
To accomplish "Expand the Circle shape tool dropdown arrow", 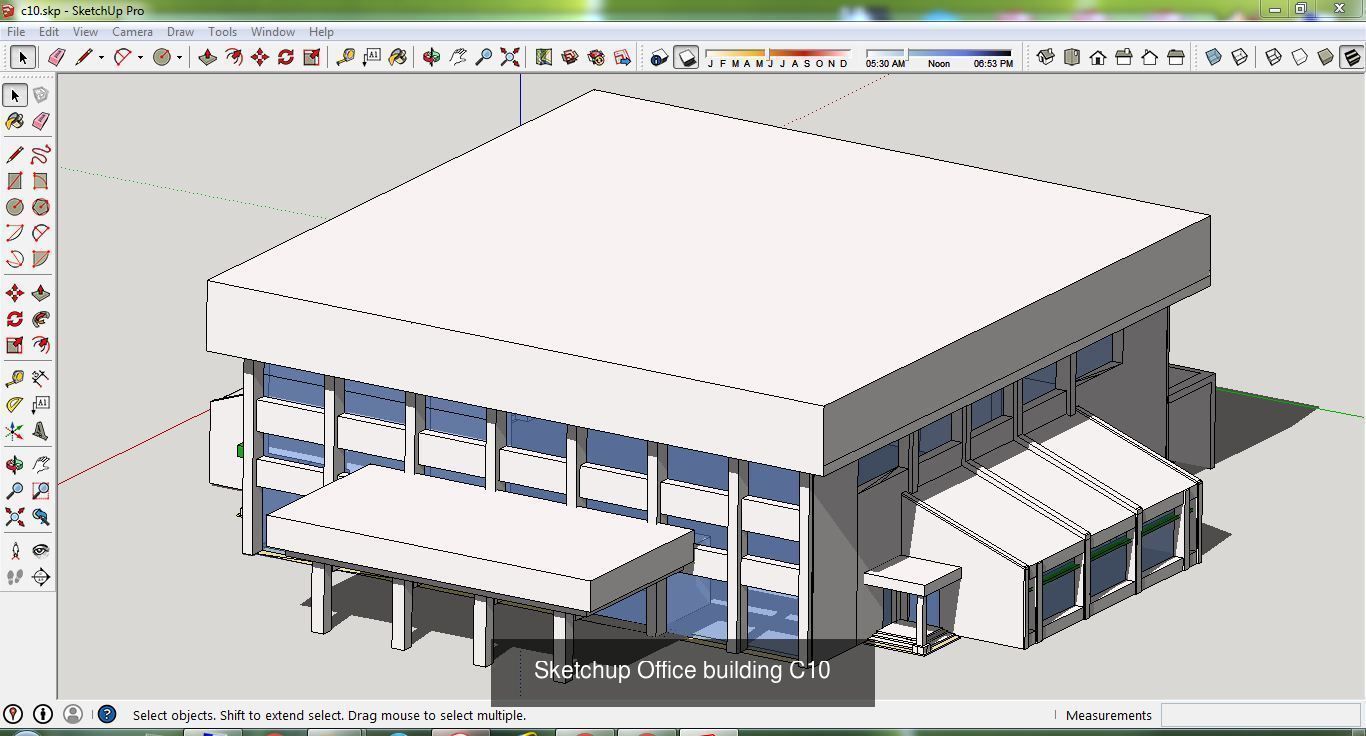I will pyautogui.click(x=179, y=58).
